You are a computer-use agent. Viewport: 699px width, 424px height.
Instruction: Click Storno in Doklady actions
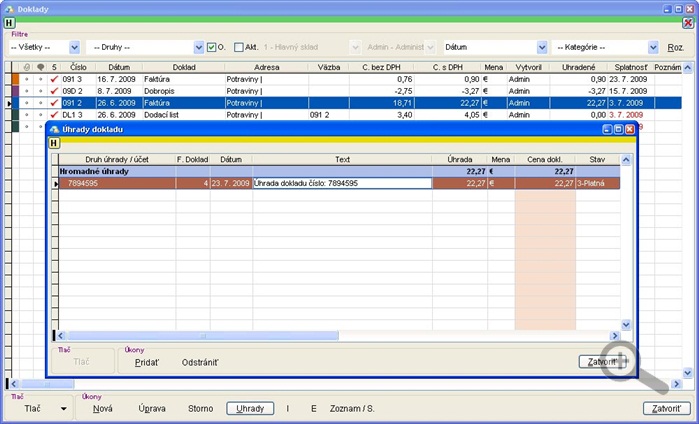pos(200,409)
